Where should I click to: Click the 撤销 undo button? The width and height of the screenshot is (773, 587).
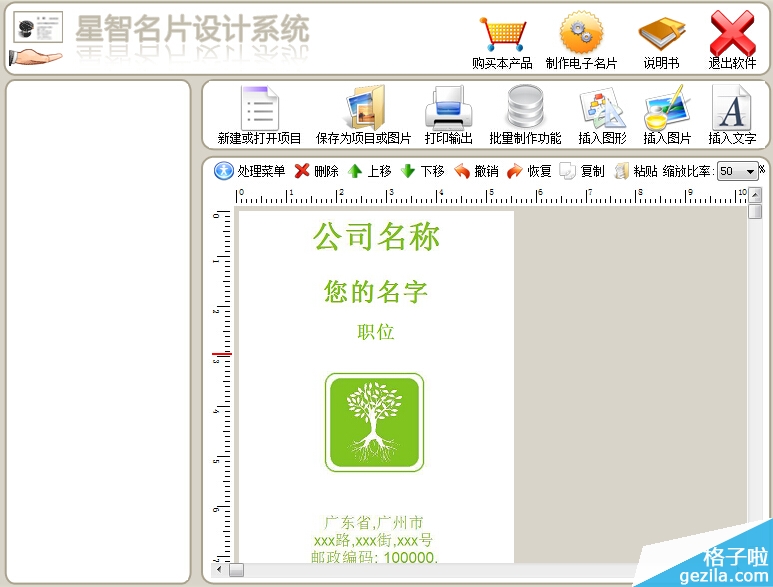476,171
